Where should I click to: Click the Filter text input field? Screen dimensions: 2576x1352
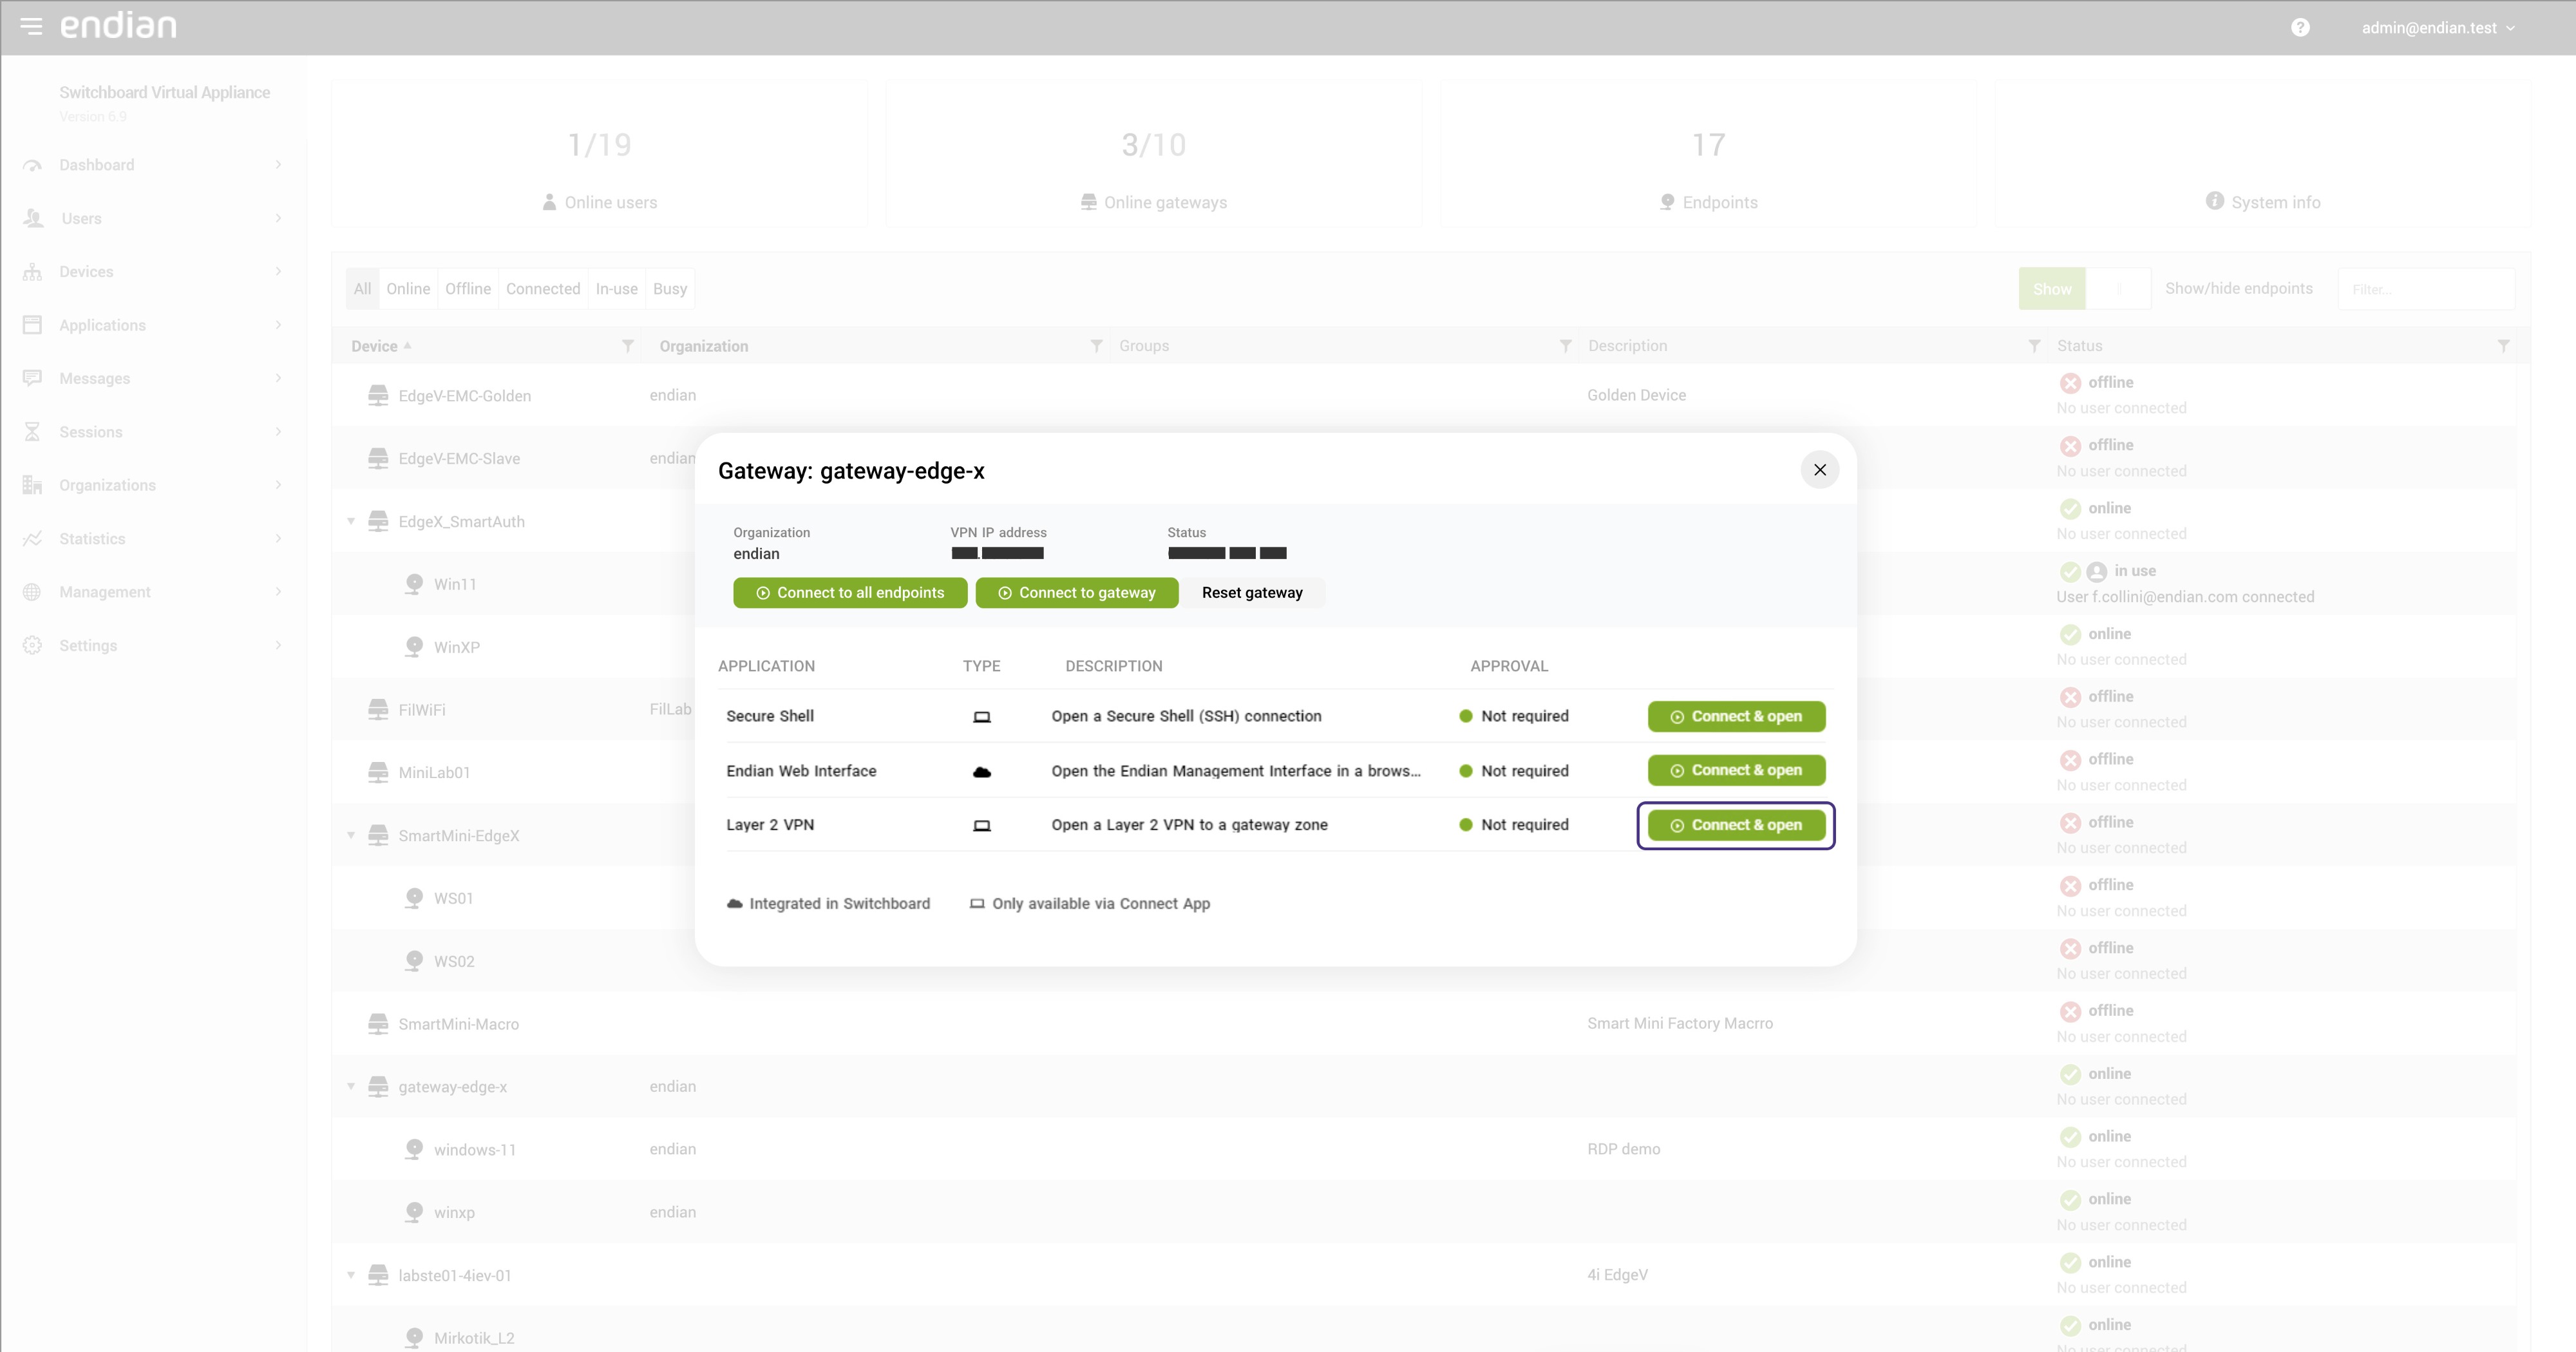coord(2426,289)
